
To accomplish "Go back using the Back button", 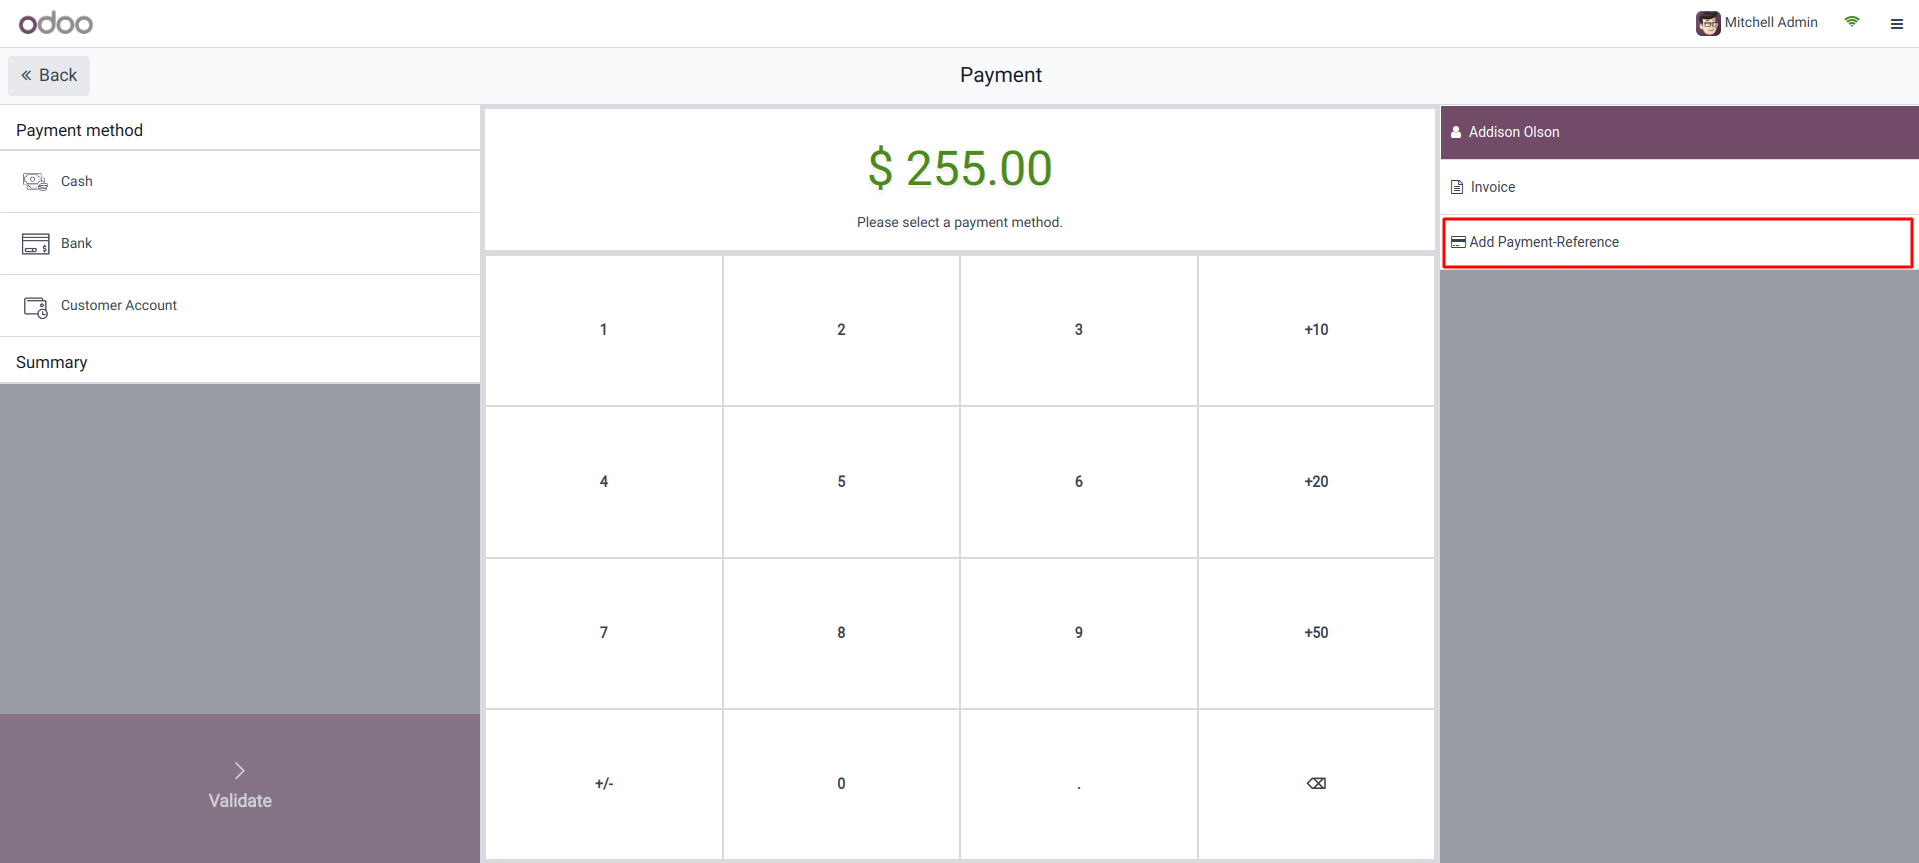I will coord(49,76).
